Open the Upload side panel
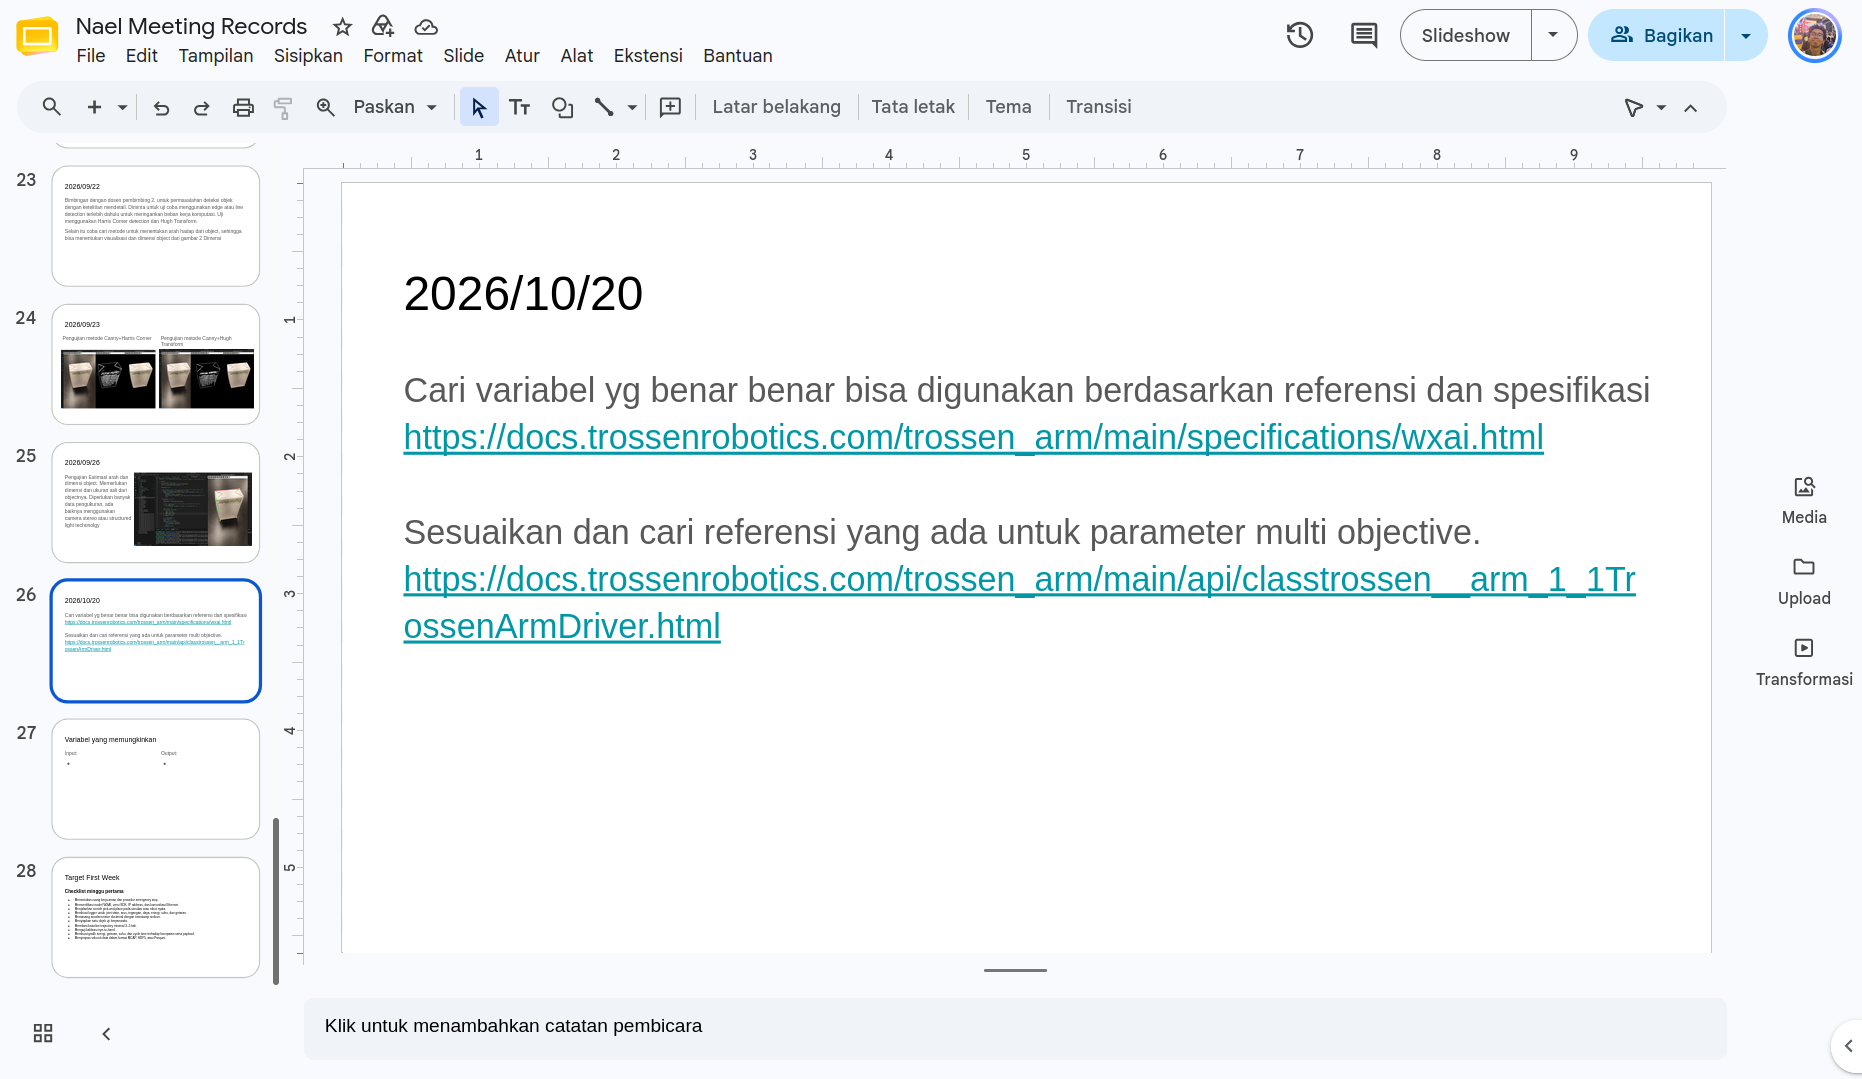Screen dimensions: 1862x1079 [x=1804, y=581]
